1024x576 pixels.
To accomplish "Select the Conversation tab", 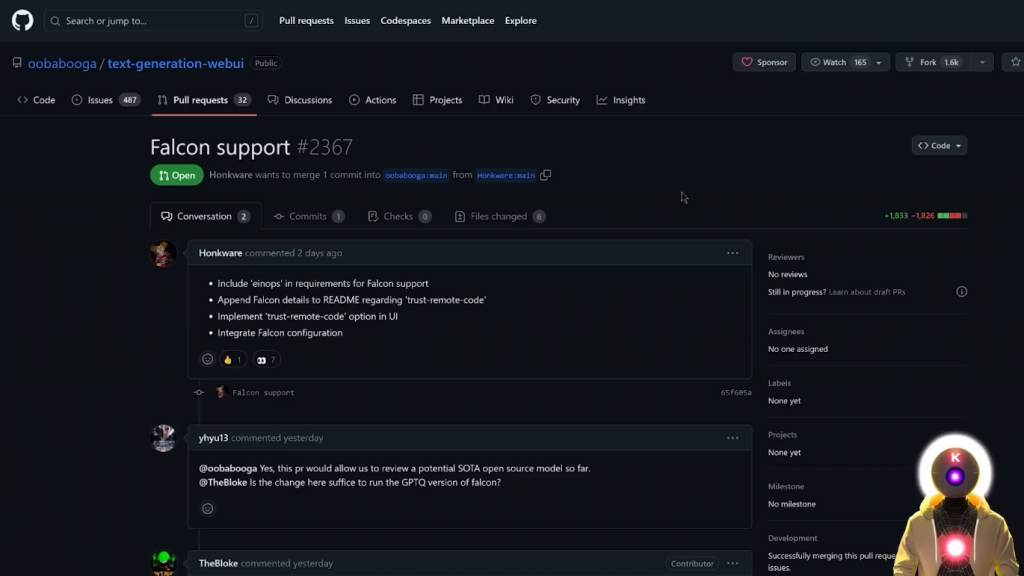I will pos(205,216).
